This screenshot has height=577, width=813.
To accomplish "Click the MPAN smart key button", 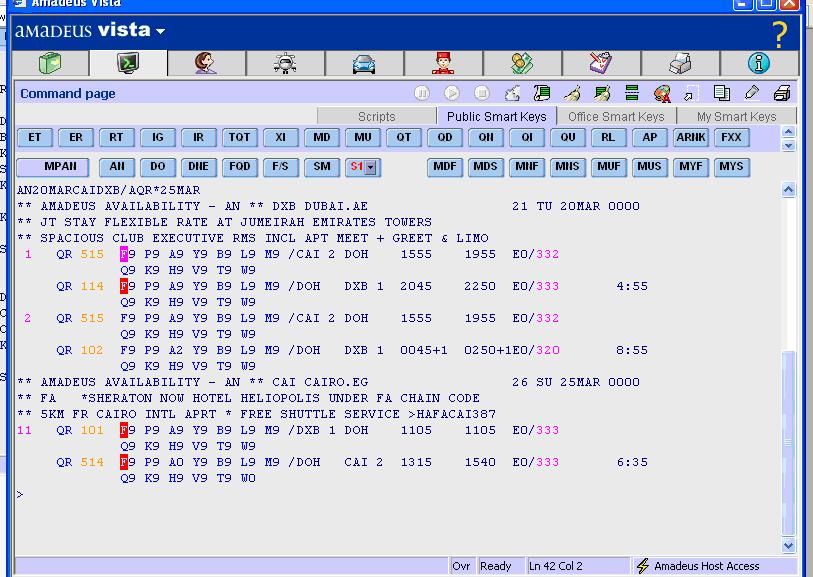I will pyautogui.click(x=53, y=167).
